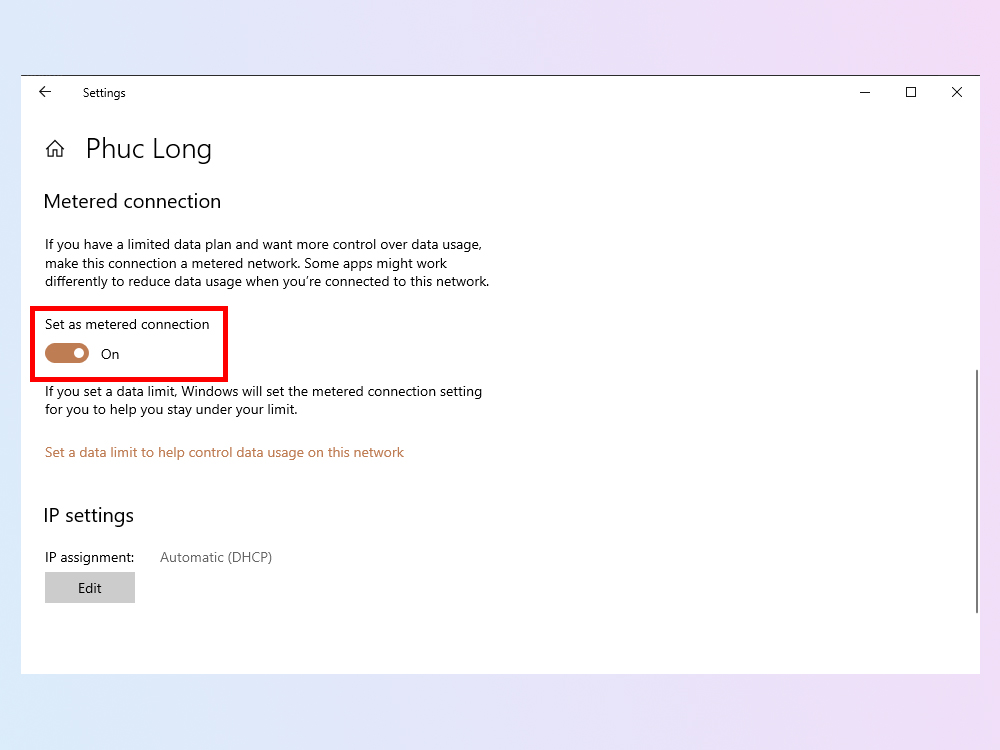
Task: Open Settings home via house icon
Action: [x=55, y=149]
